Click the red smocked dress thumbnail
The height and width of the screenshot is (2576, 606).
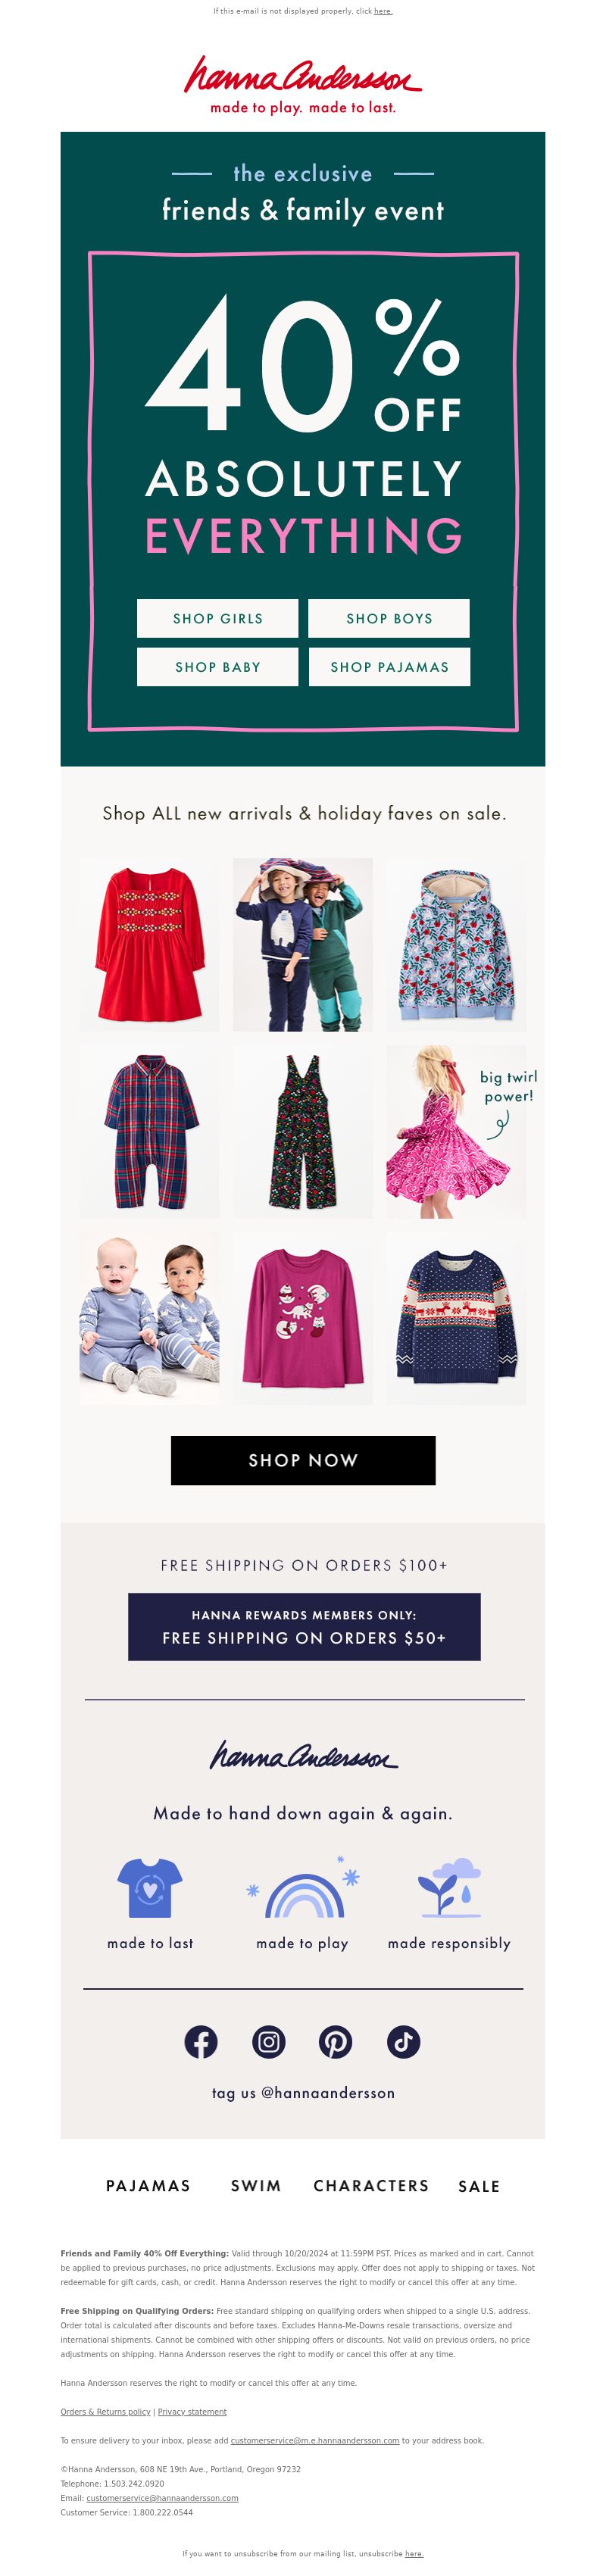(150, 945)
